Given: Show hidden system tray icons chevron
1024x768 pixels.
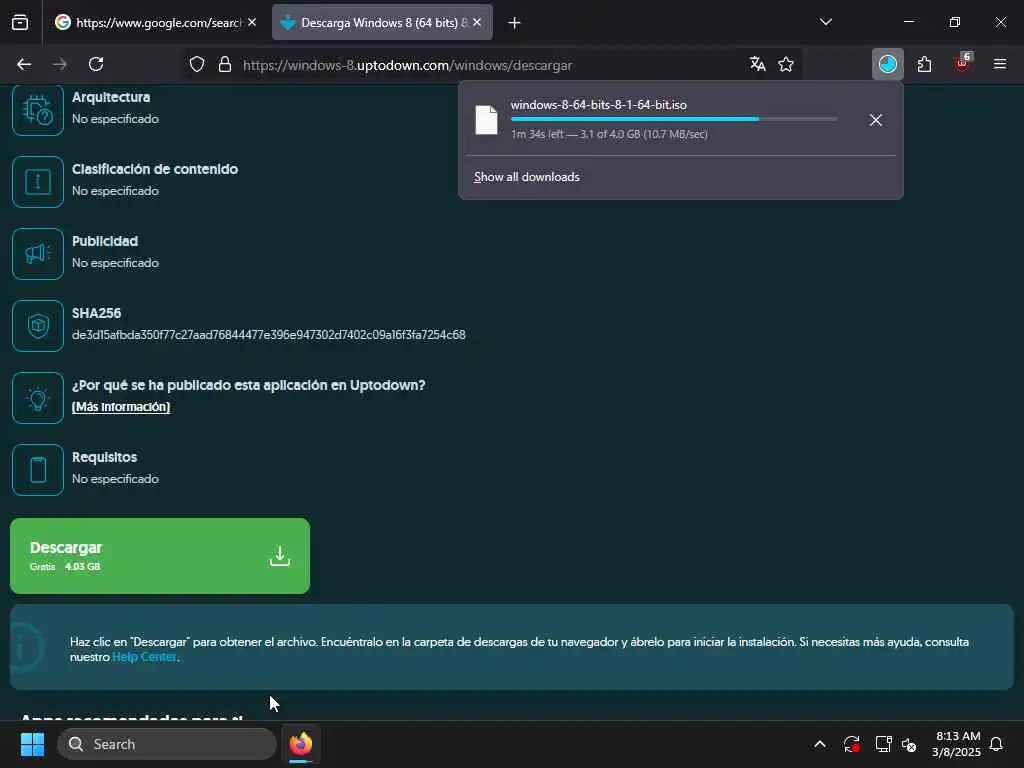Looking at the screenshot, I should pyautogui.click(x=820, y=744).
